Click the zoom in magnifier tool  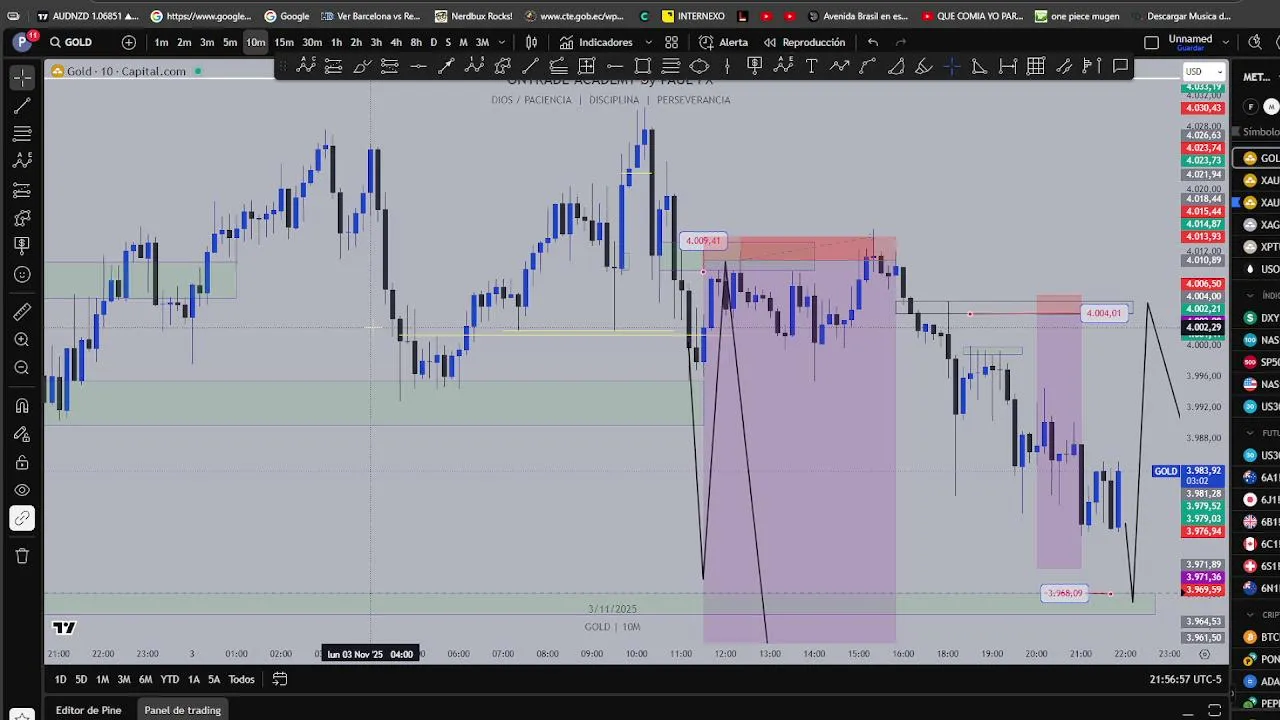(x=22, y=340)
